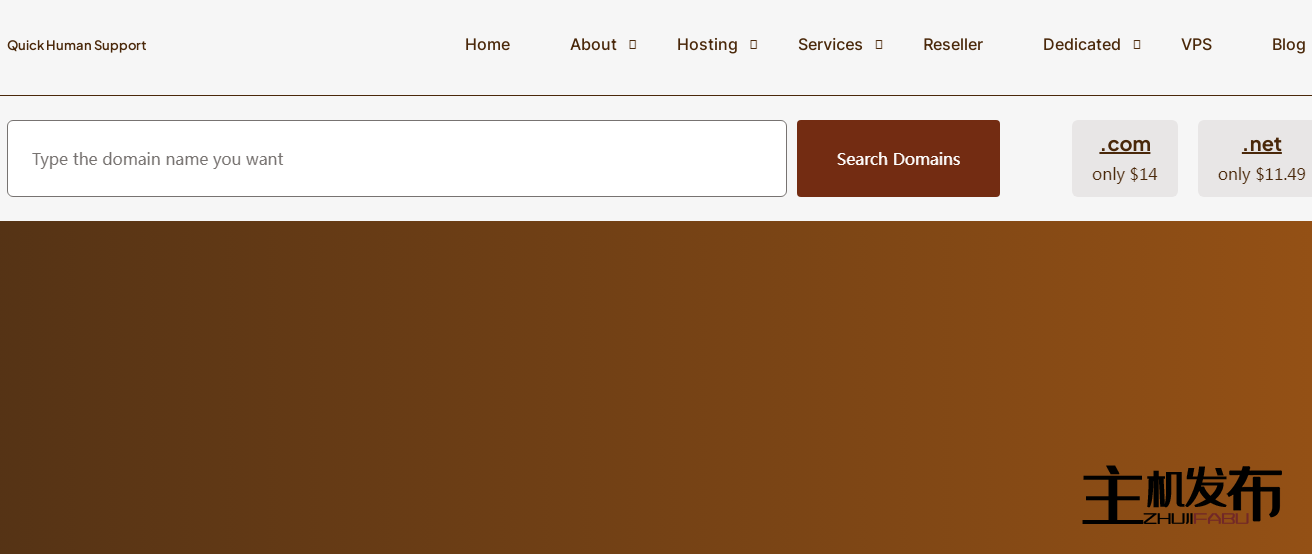1312x554 pixels.
Task: Click the Zhuji Fabu watermark logo
Action: click(1181, 495)
